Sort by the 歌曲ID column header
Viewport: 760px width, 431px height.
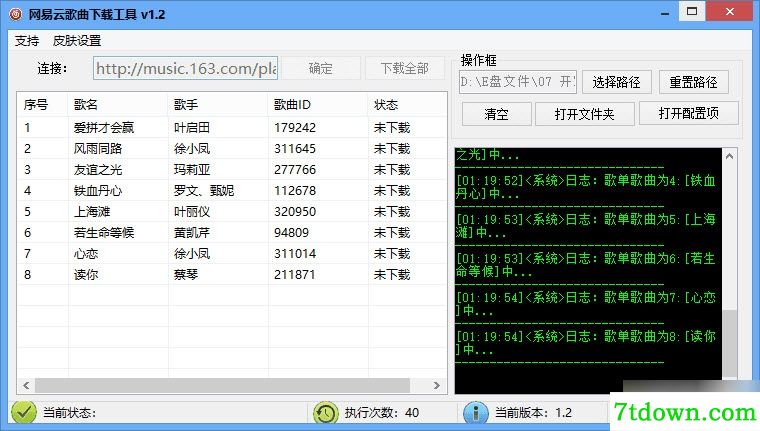[318, 105]
